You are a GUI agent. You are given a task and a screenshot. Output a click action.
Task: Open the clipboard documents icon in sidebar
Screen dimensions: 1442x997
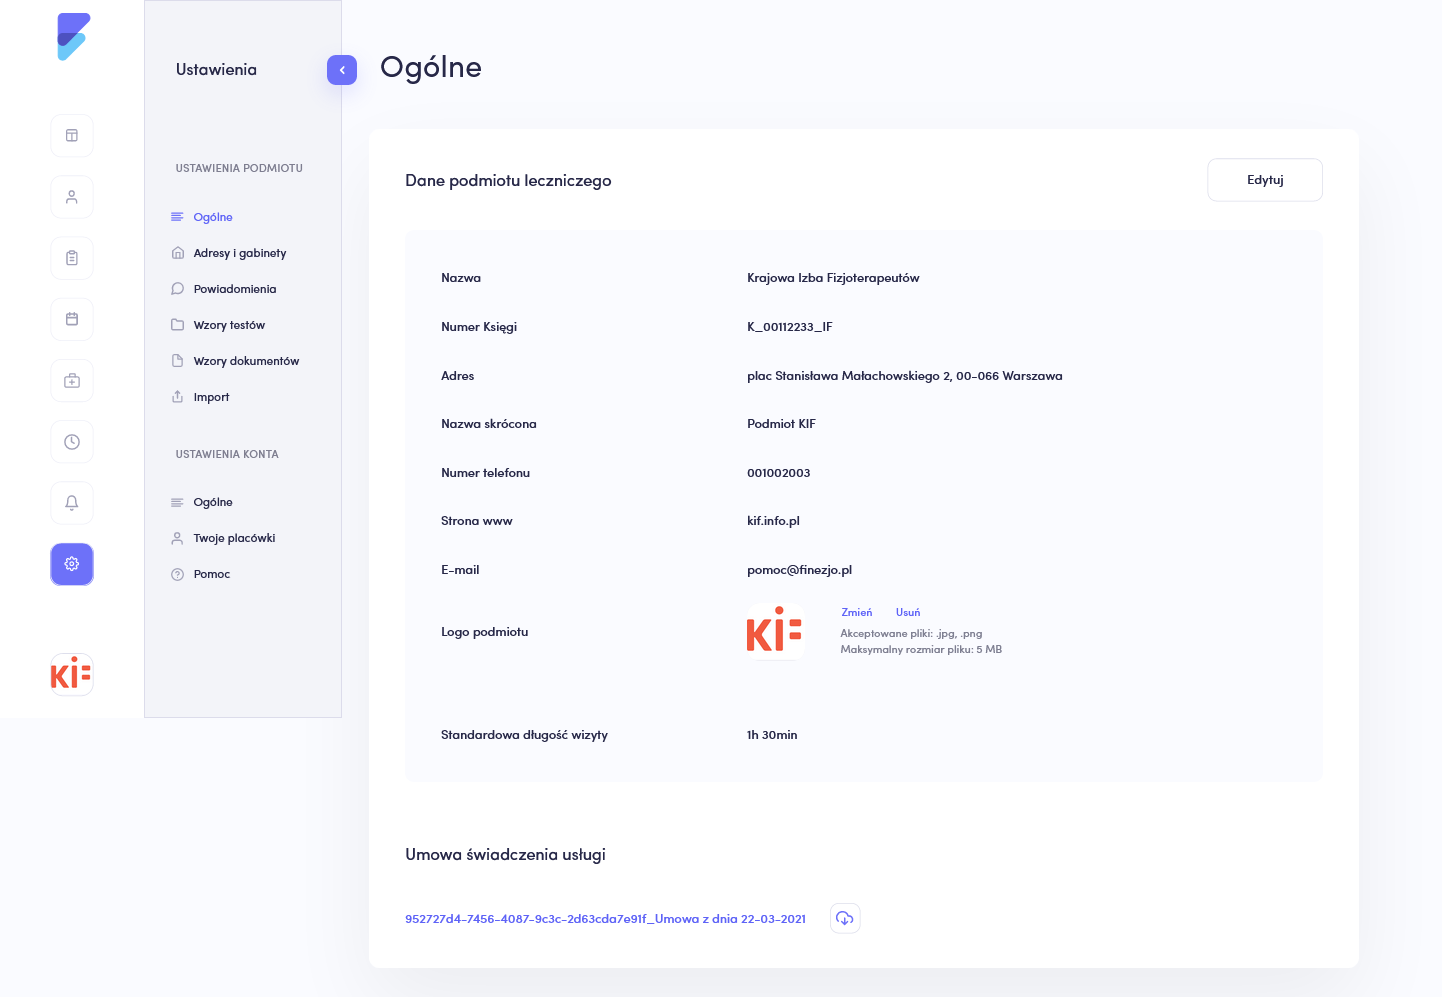tap(72, 258)
